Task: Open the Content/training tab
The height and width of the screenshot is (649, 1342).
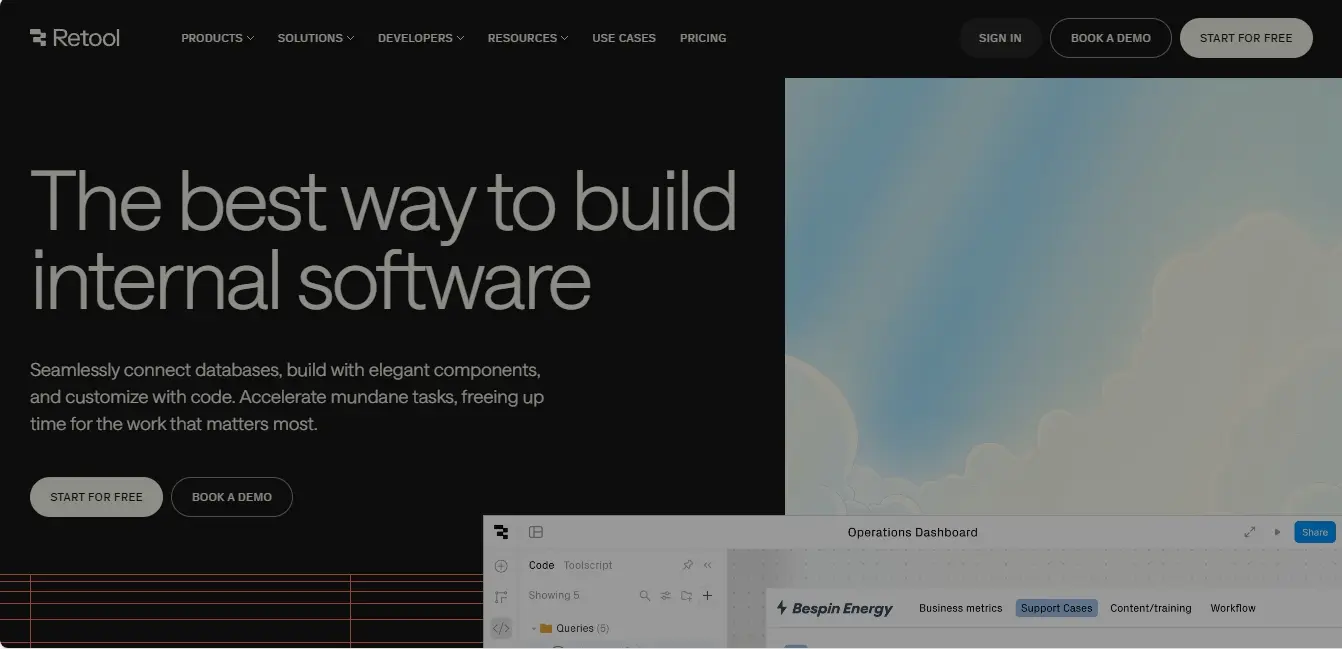Action: [x=1150, y=608]
